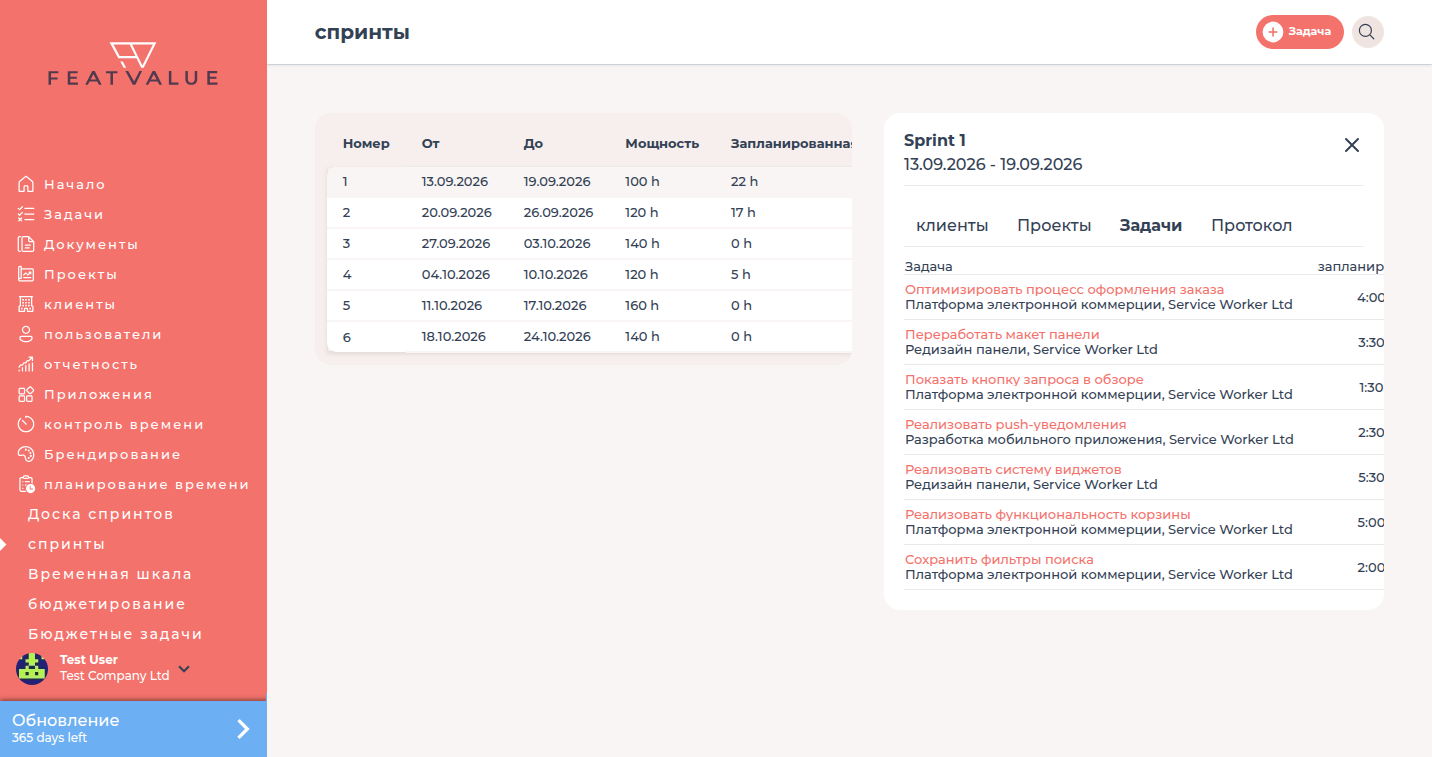
Task: Click the 5:30 planned time value
Action: [x=1371, y=478]
